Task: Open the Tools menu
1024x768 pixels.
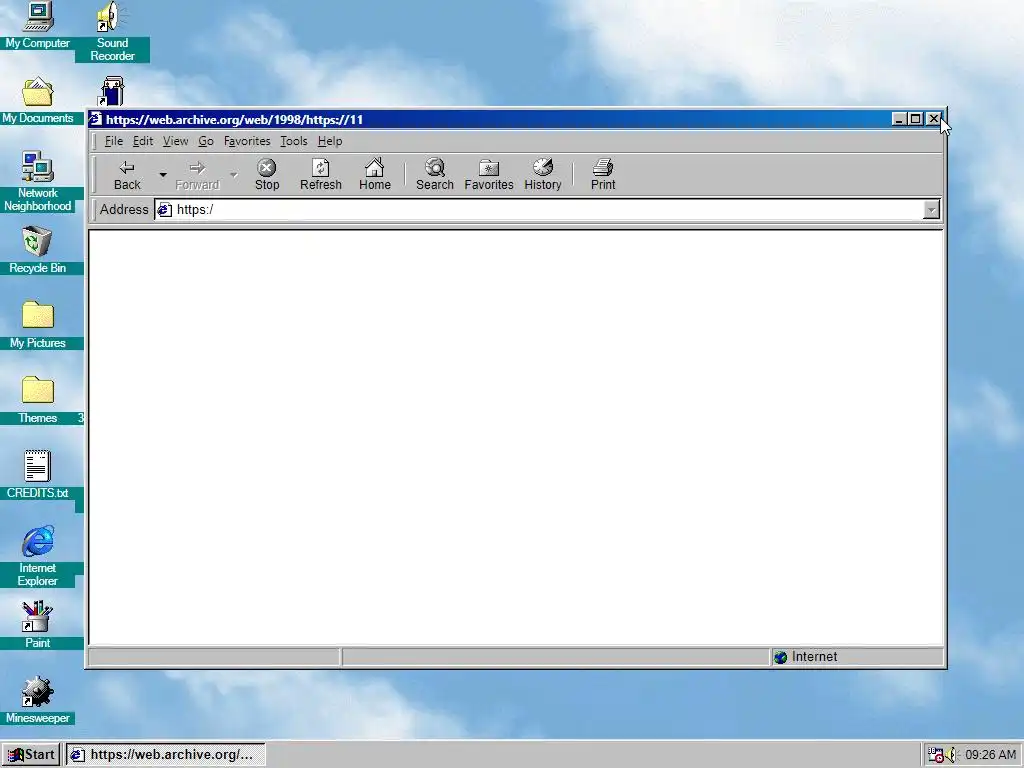Action: [x=293, y=141]
